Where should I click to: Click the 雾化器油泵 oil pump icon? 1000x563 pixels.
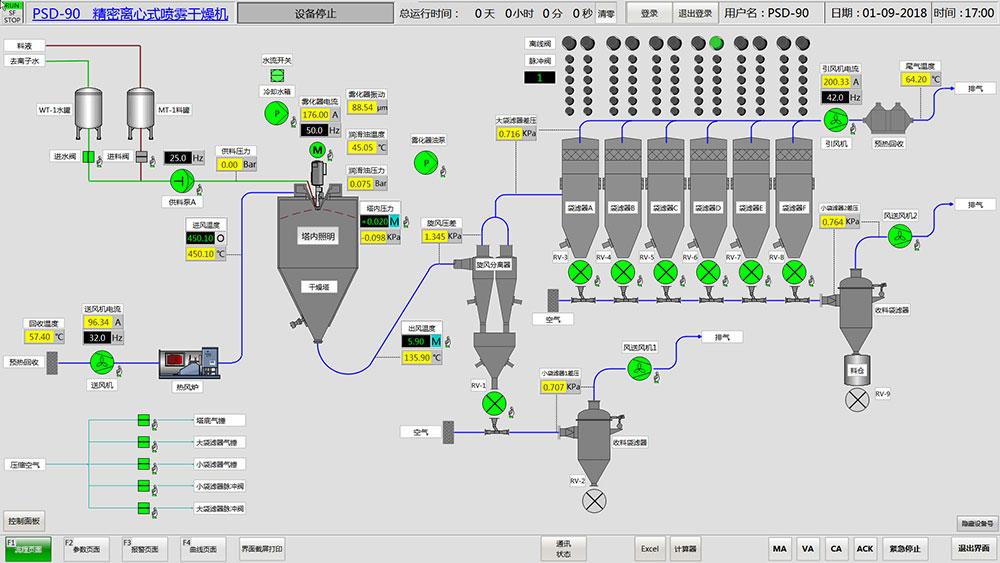pos(427,161)
